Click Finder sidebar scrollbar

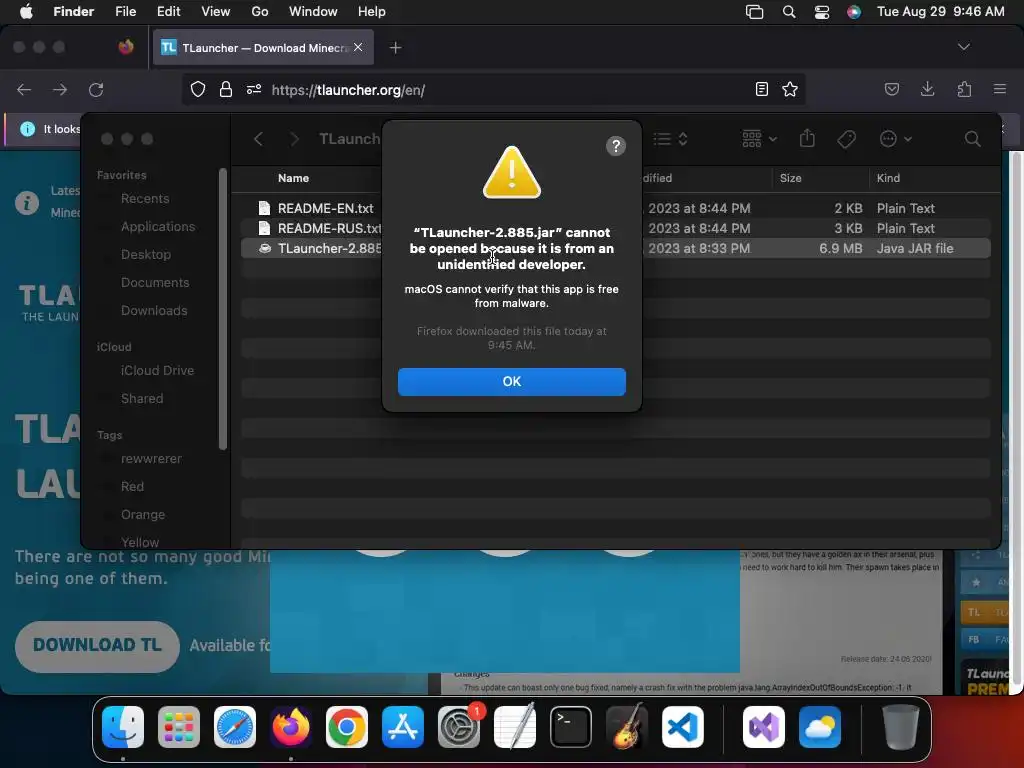[x=223, y=310]
